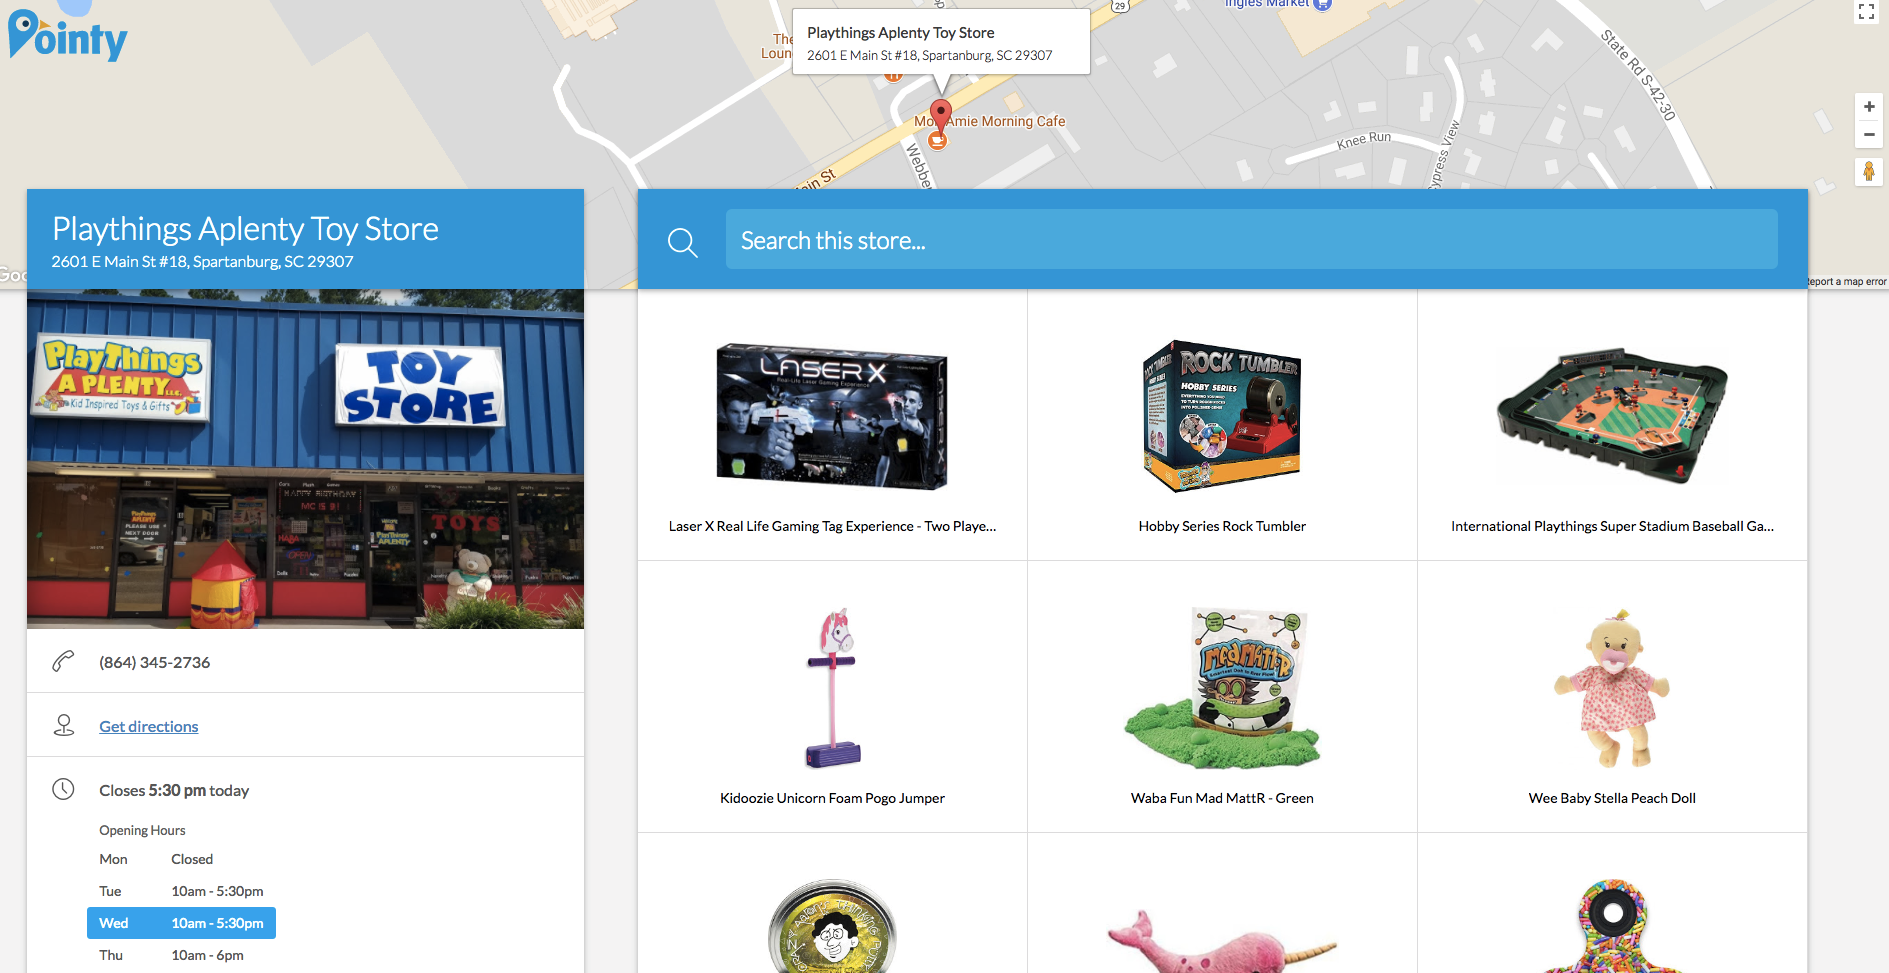Click the search magnifier icon
The image size is (1889, 973).
tap(683, 242)
